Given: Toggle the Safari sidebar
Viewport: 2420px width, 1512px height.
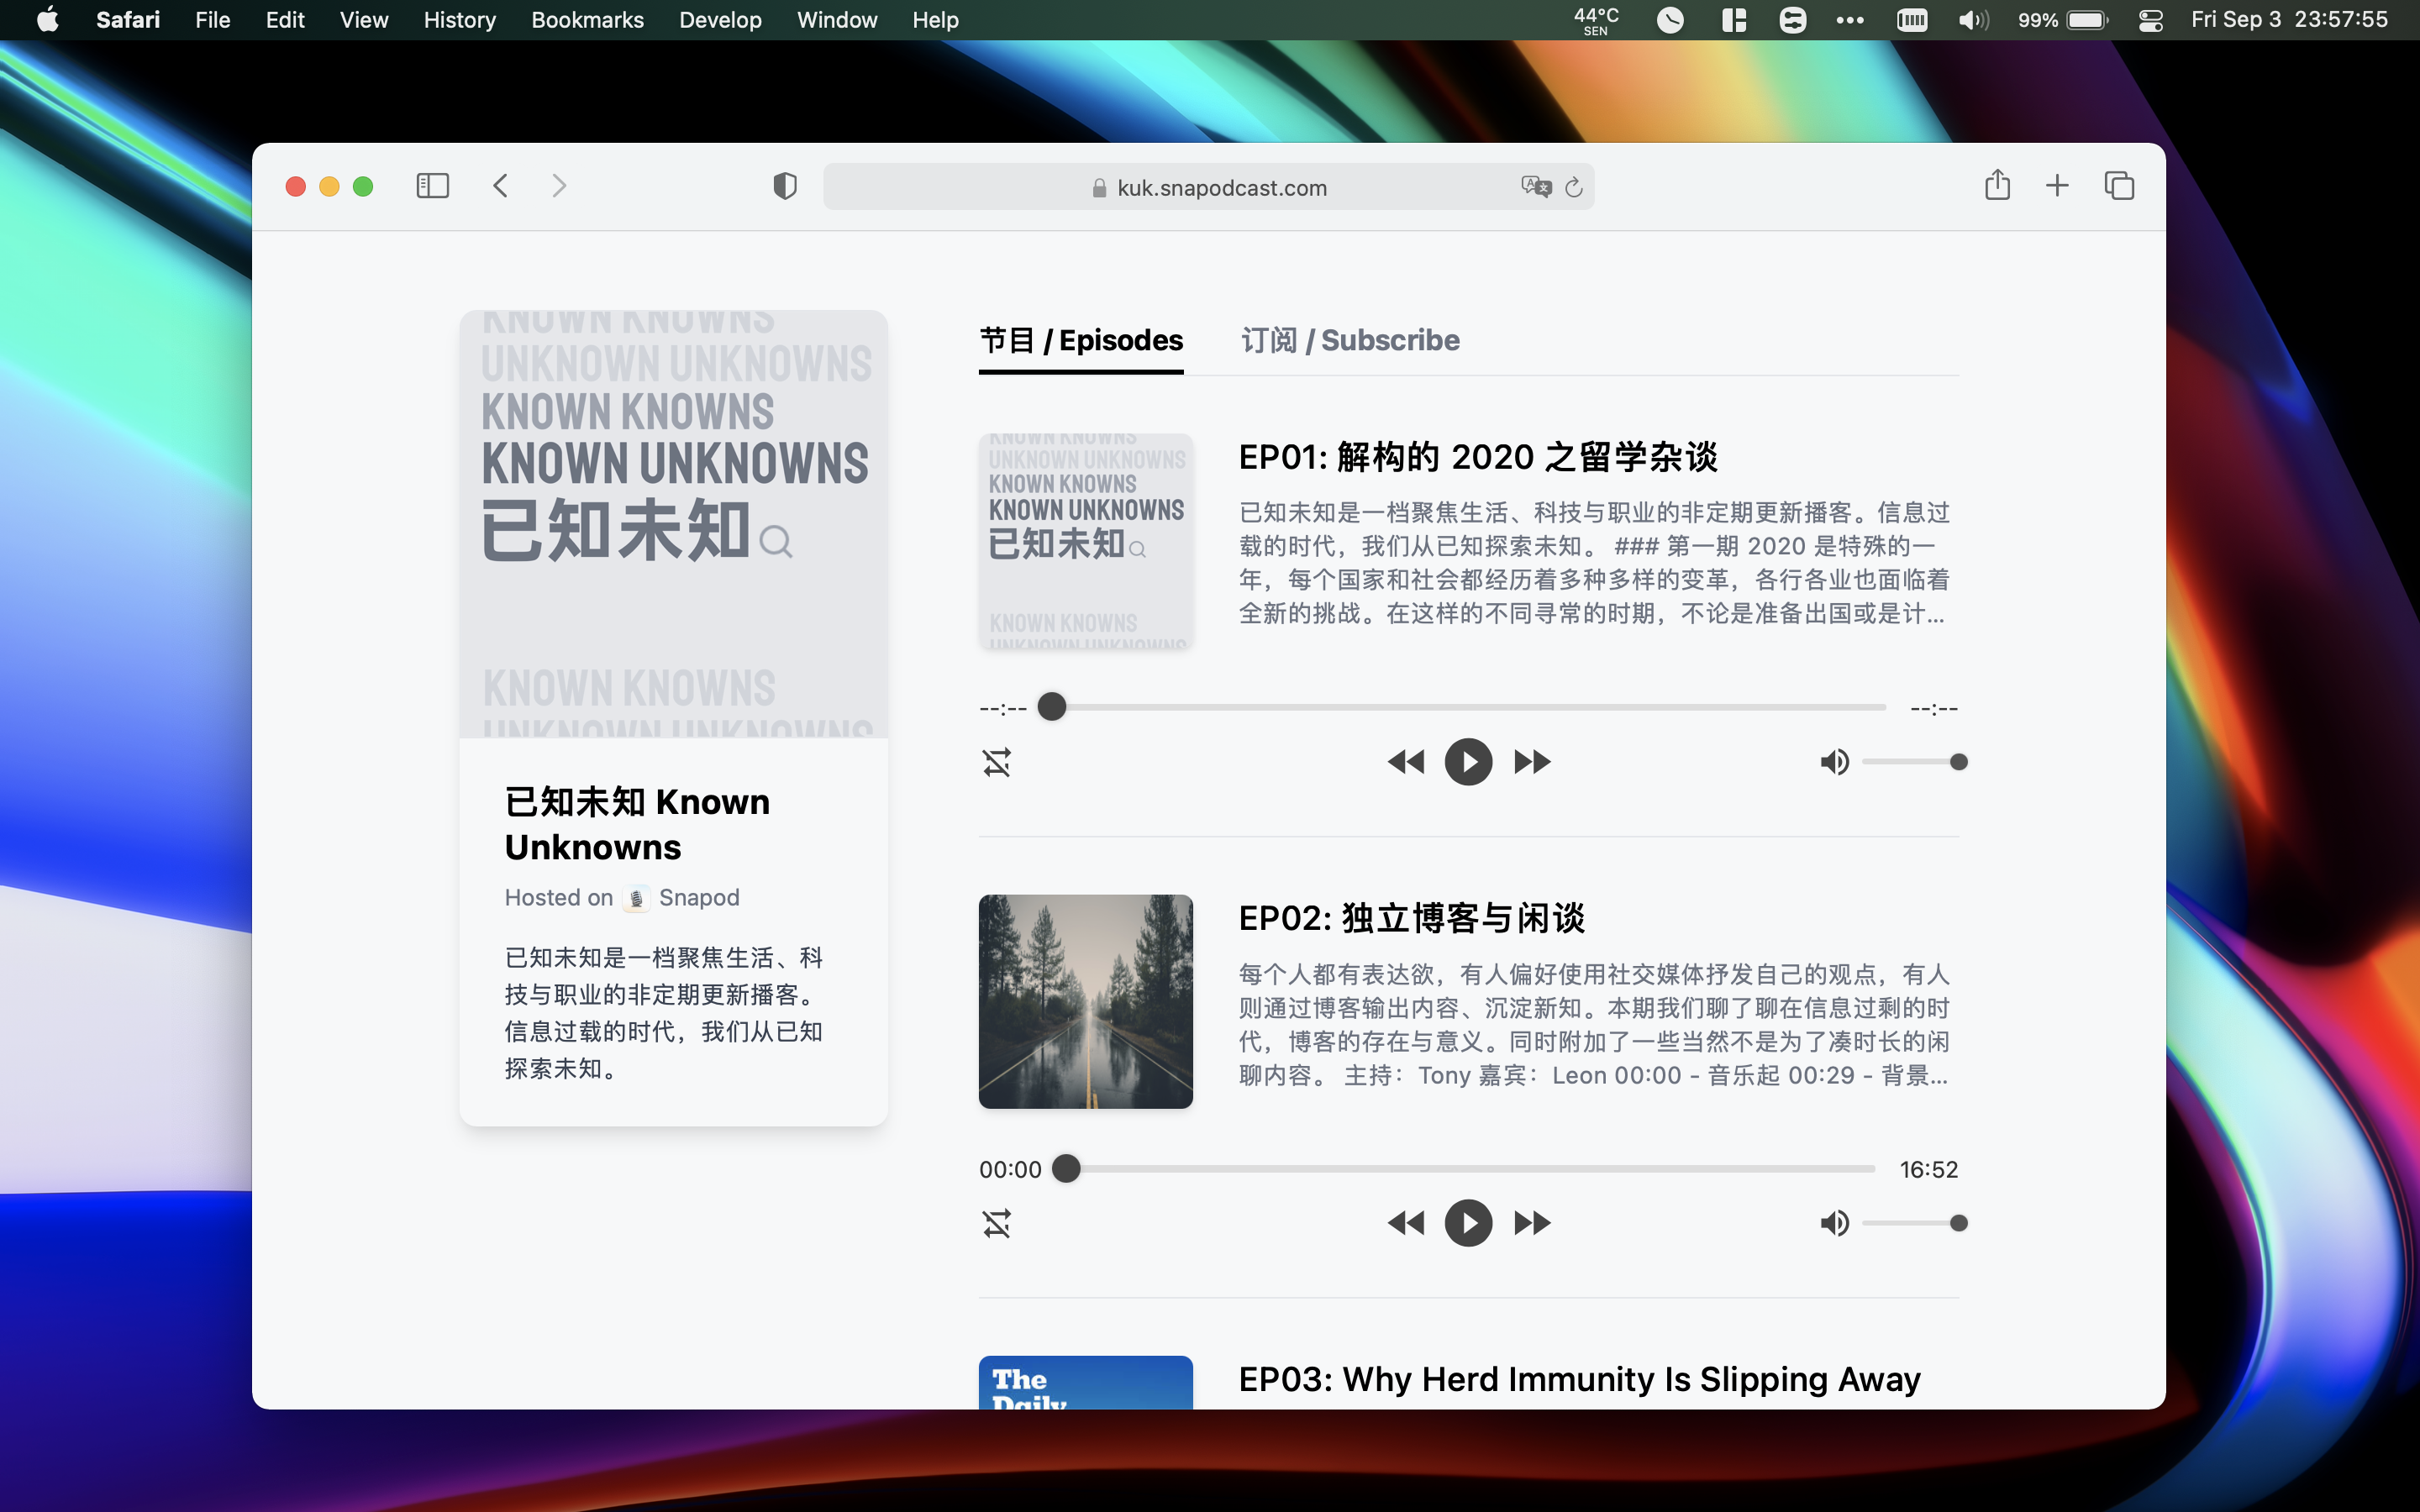Looking at the screenshot, I should (432, 186).
